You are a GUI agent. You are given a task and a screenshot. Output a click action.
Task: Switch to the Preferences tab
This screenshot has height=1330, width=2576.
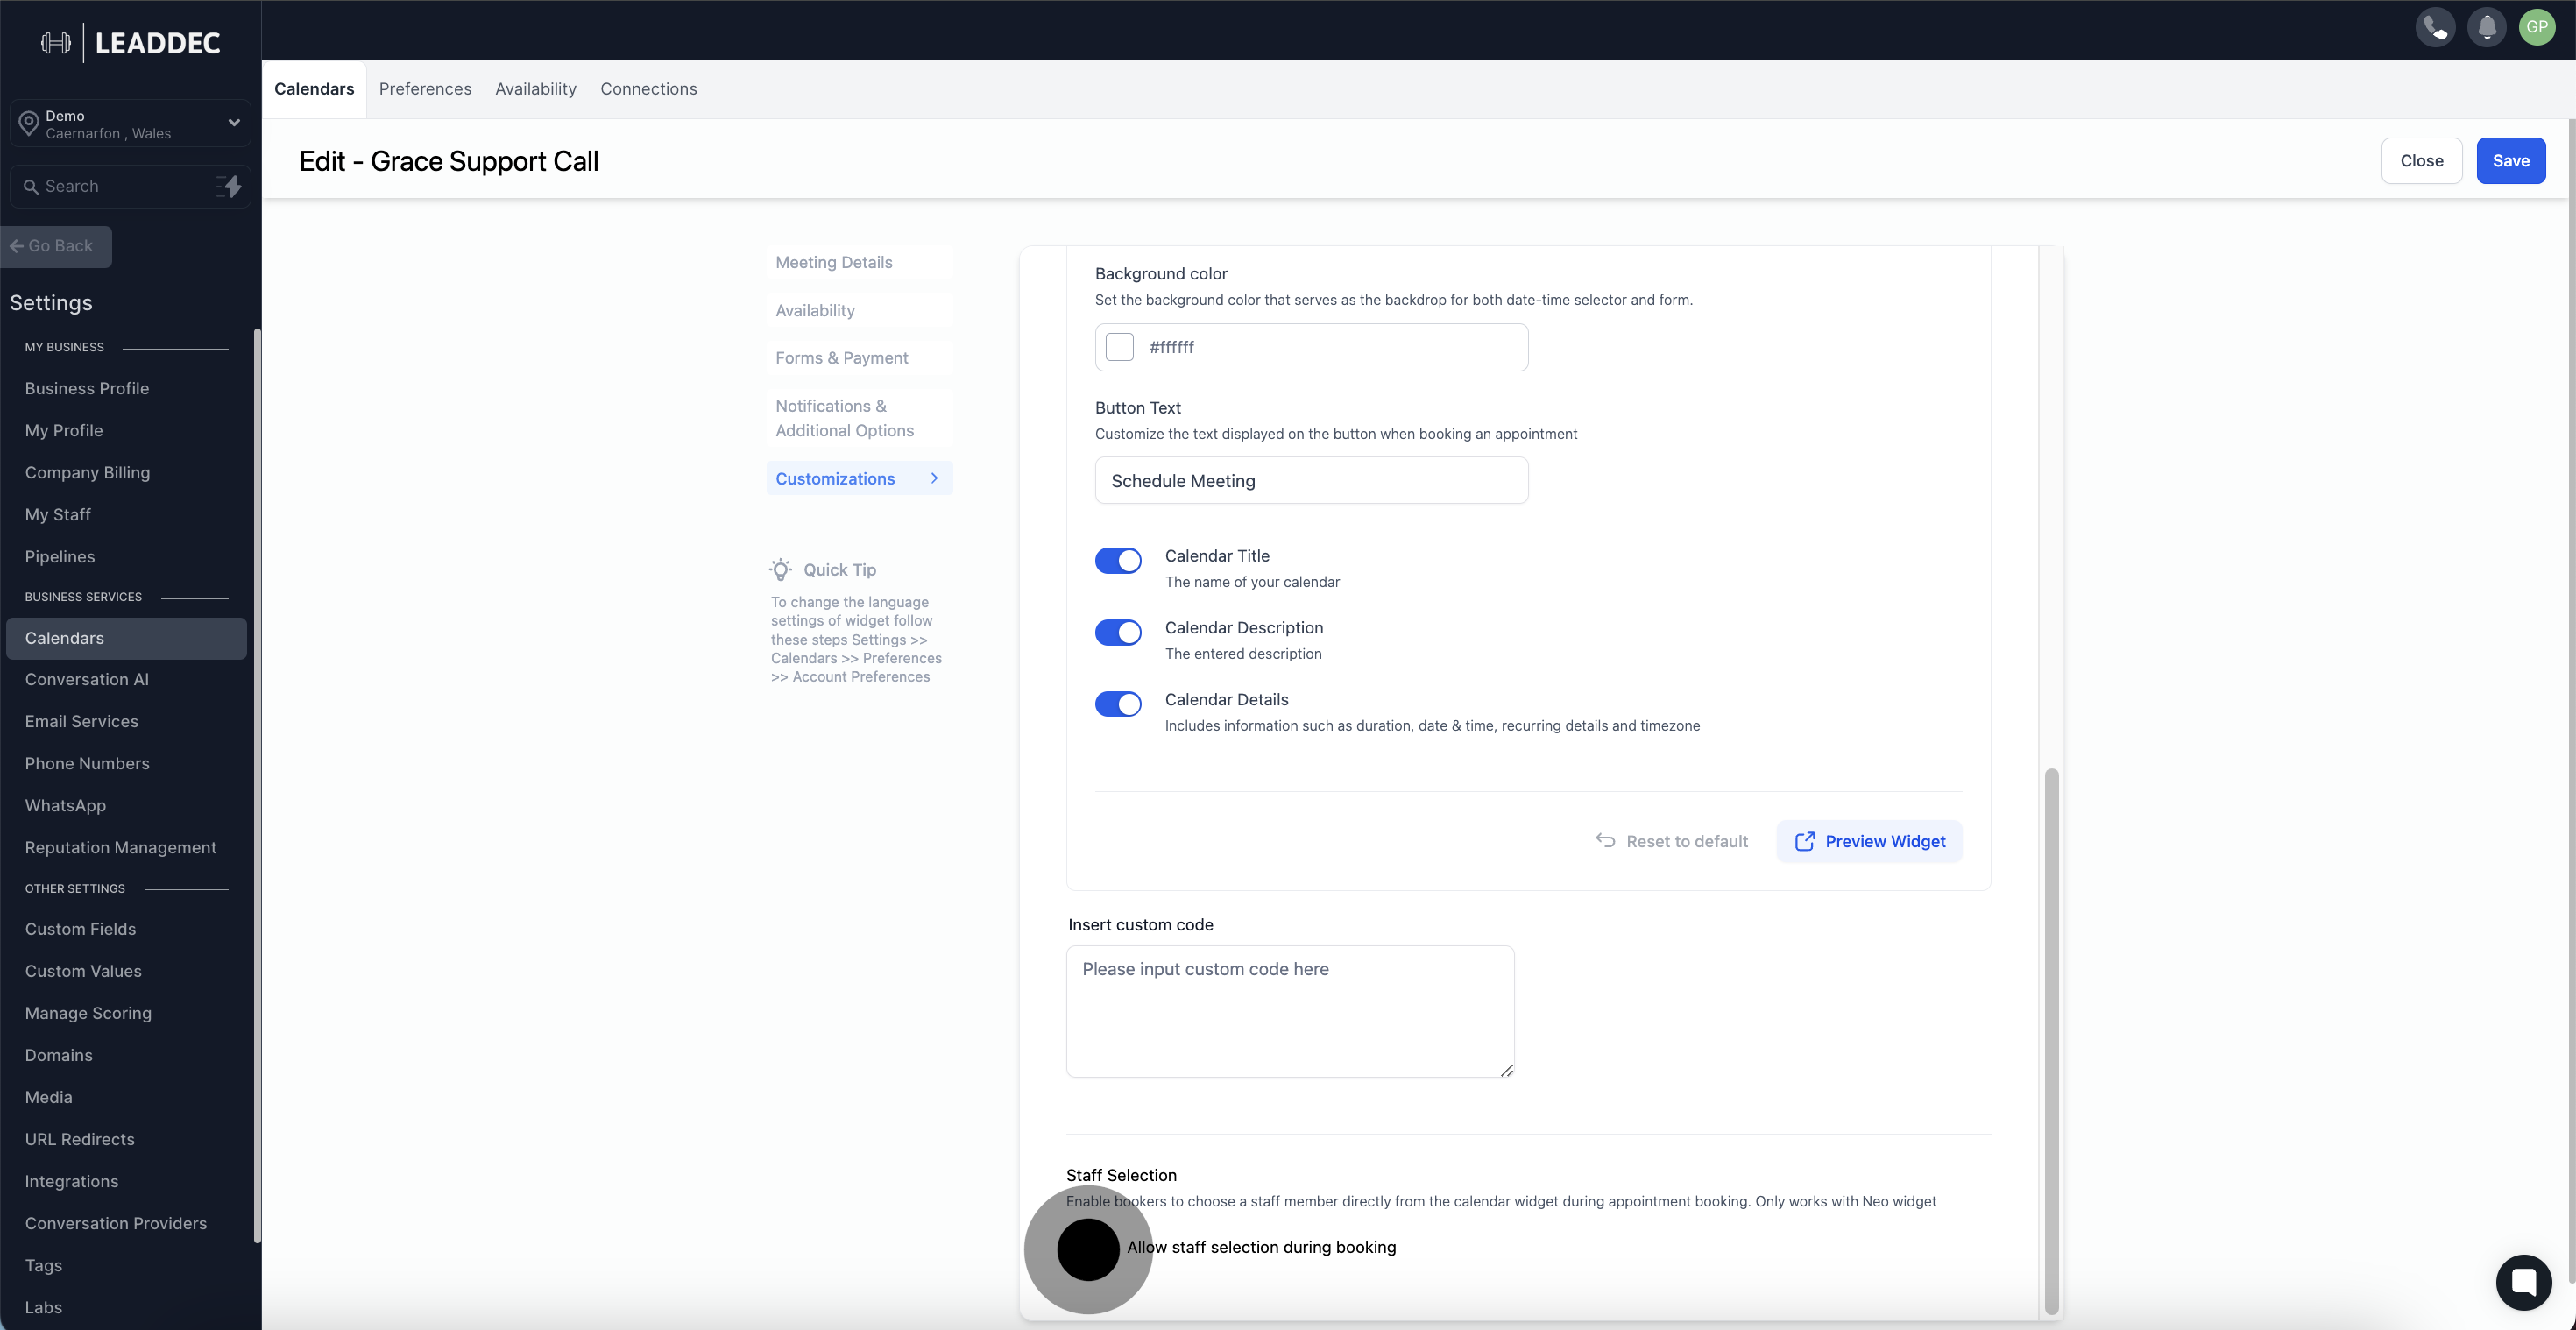click(425, 89)
